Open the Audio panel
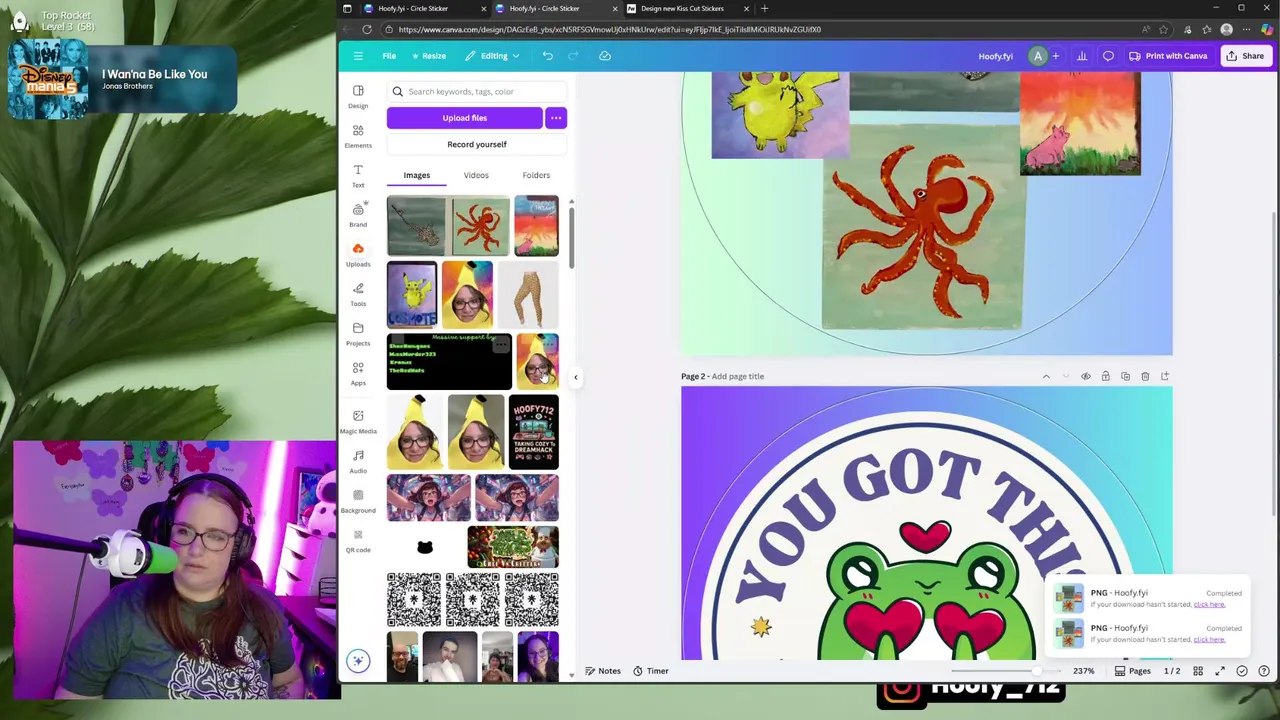This screenshot has width=1280, height=720. click(358, 461)
